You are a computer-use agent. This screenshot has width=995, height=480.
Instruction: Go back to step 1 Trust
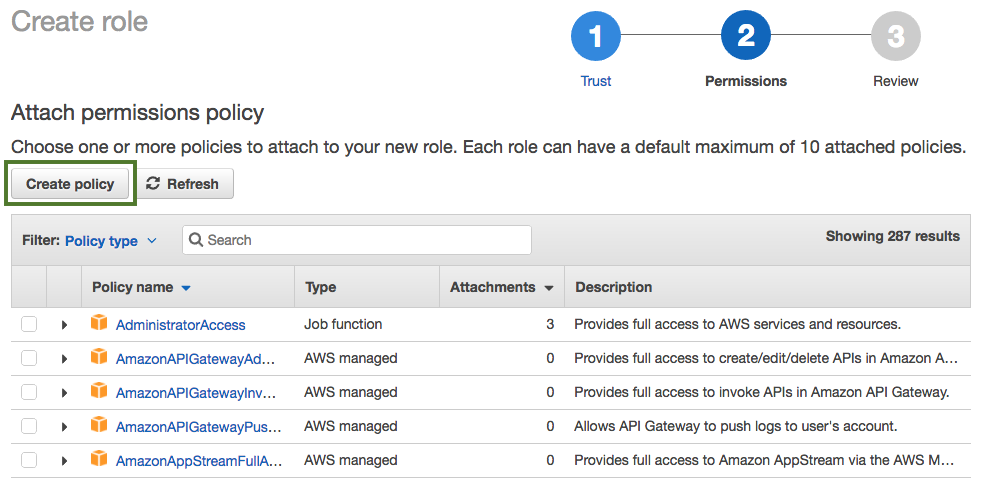pyautogui.click(x=596, y=38)
